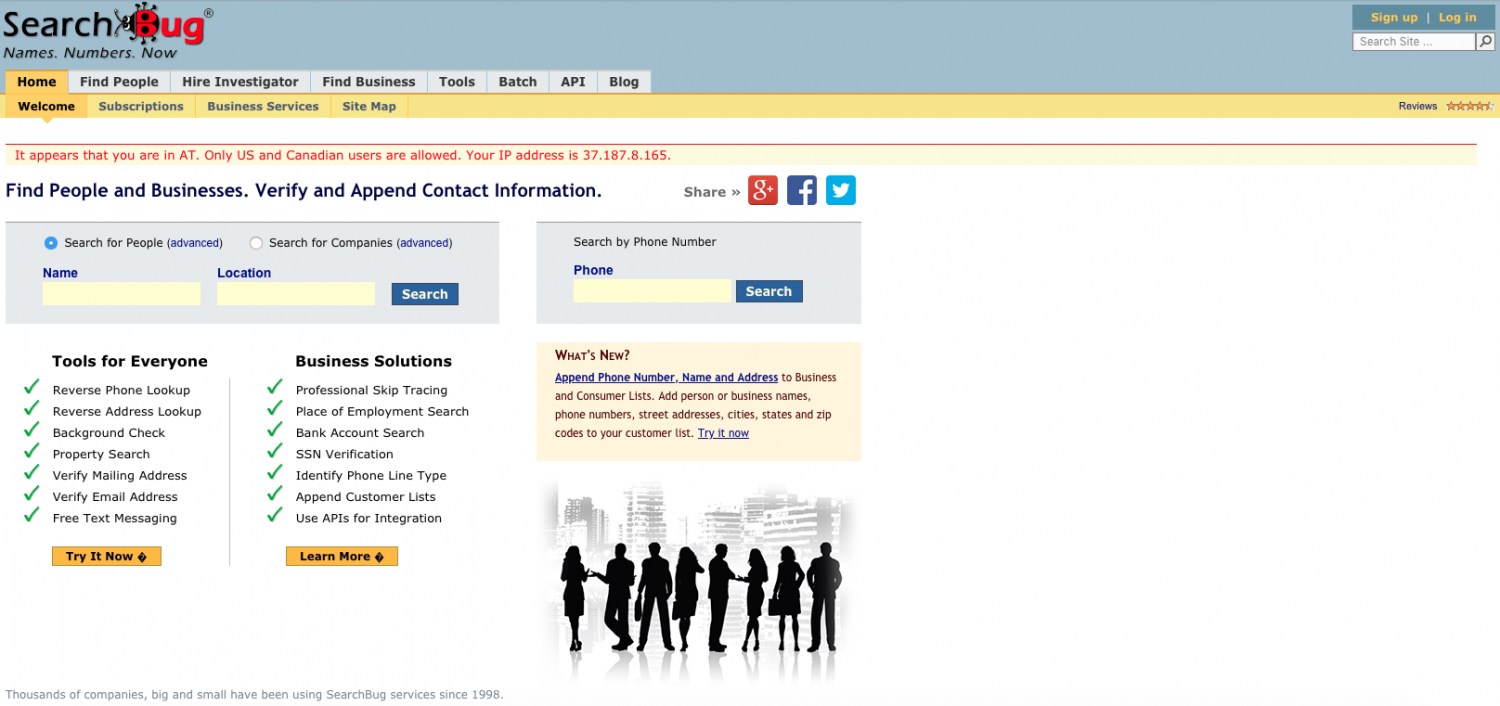
Task: Open the Batch tab
Action: pyautogui.click(x=518, y=82)
